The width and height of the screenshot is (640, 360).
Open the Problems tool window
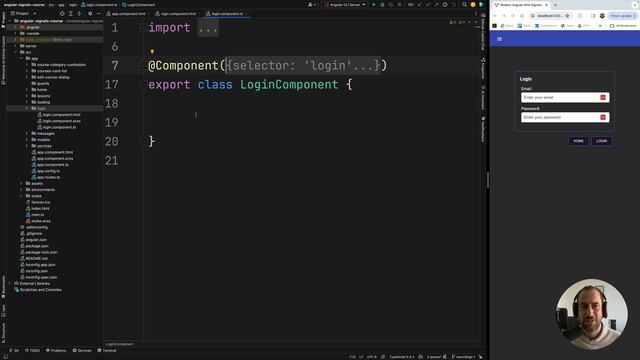click(x=56, y=350)
